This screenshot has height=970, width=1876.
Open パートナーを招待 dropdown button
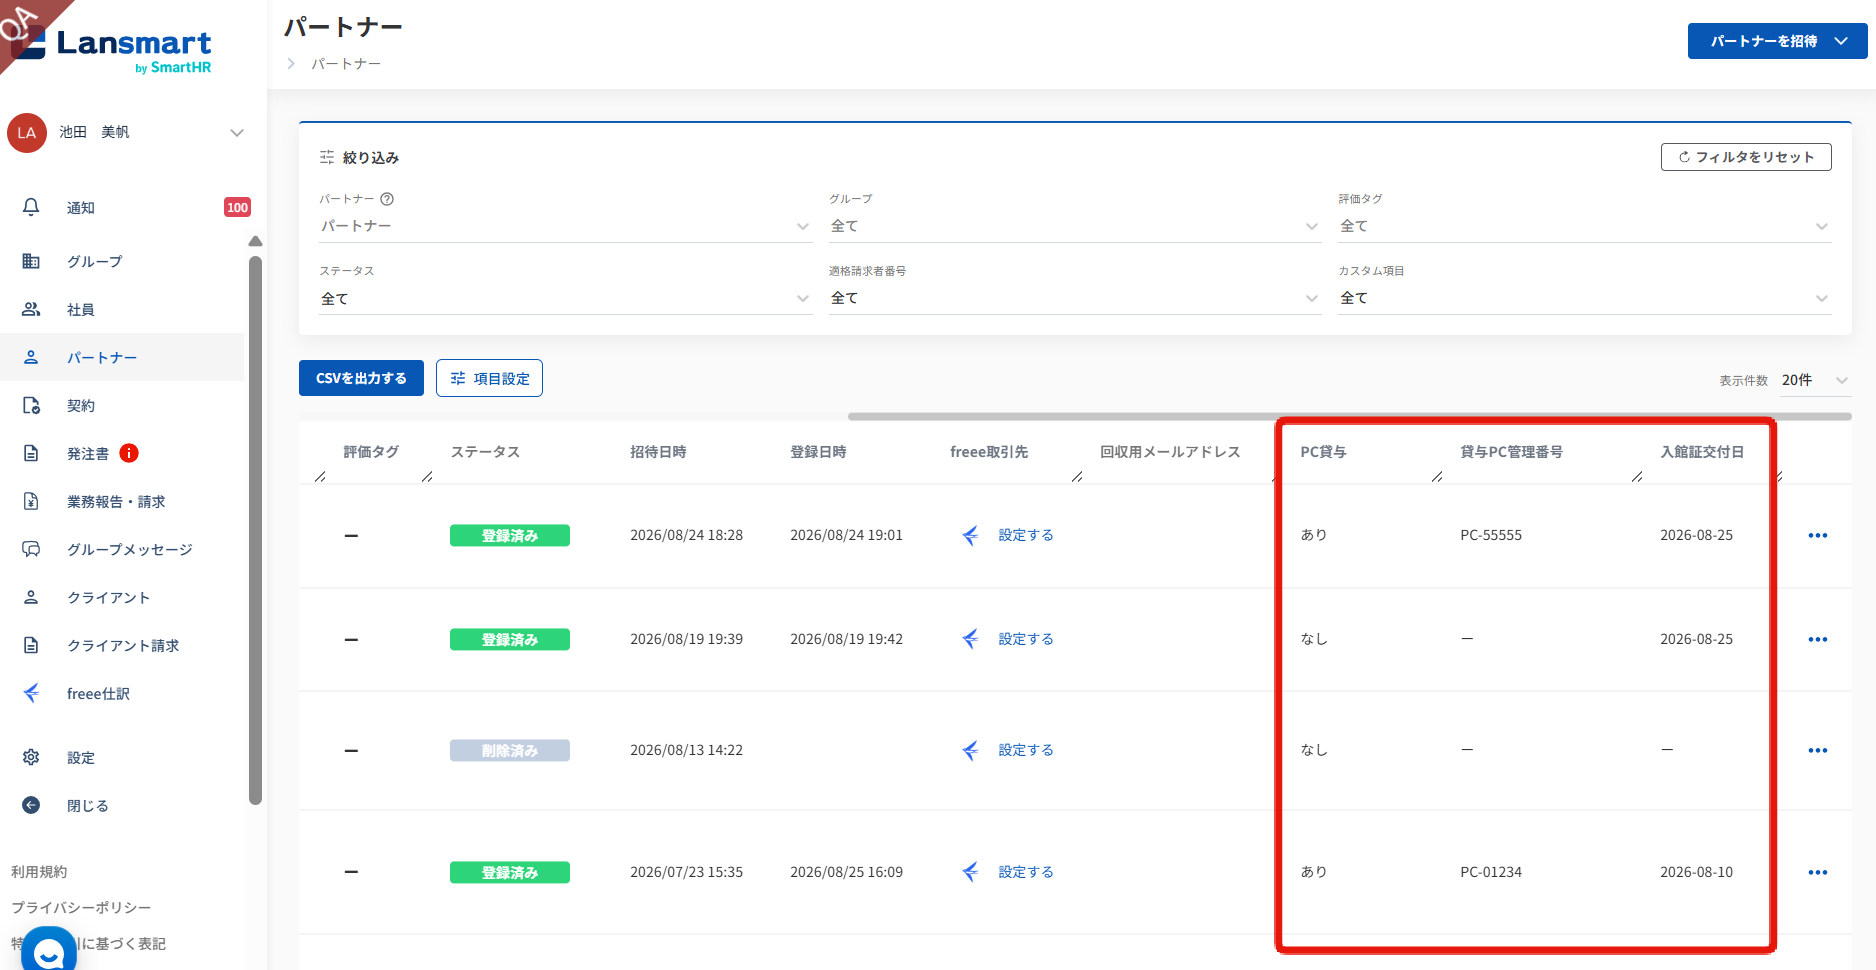pyautogui.click(x=1777, y=41)
